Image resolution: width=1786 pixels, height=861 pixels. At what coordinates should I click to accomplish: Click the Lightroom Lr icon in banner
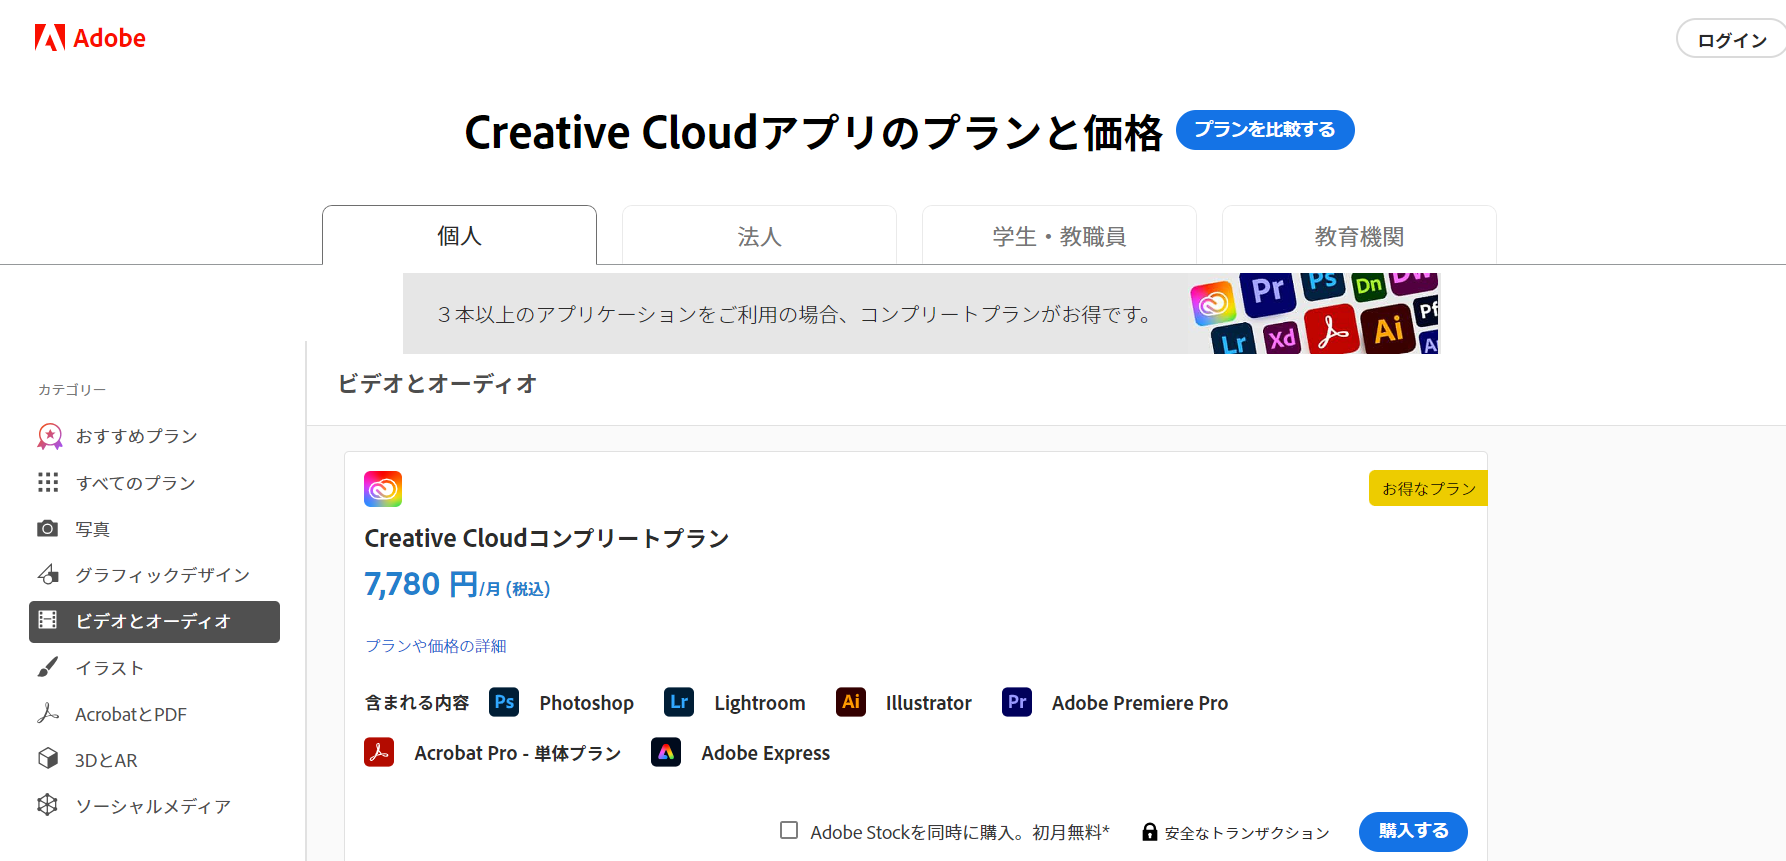tap(1234, 340)
